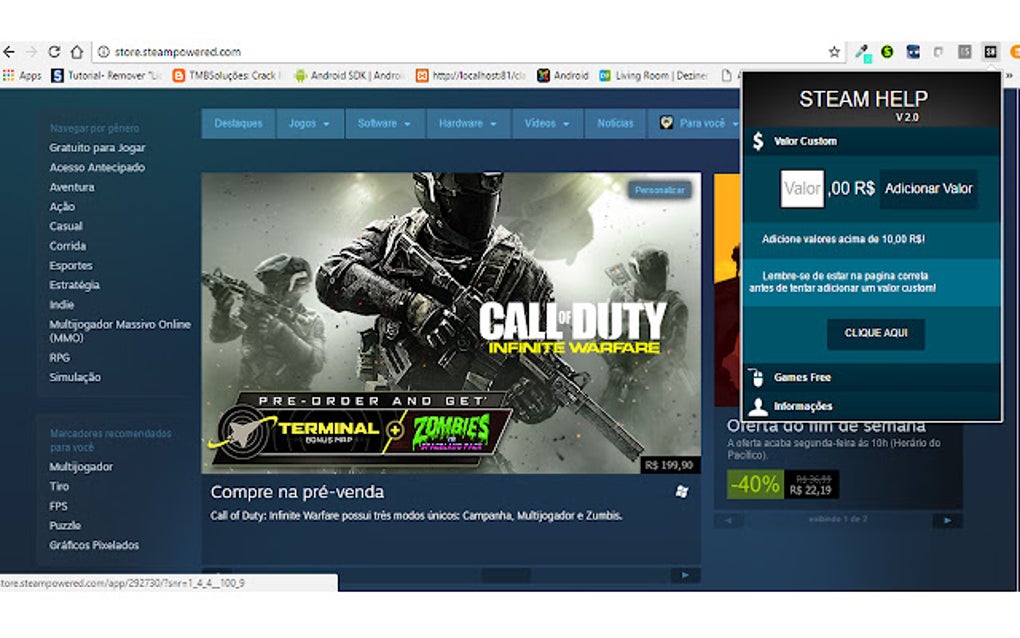
Task: Browse the Corrida genre
Action: pos(68,246)
